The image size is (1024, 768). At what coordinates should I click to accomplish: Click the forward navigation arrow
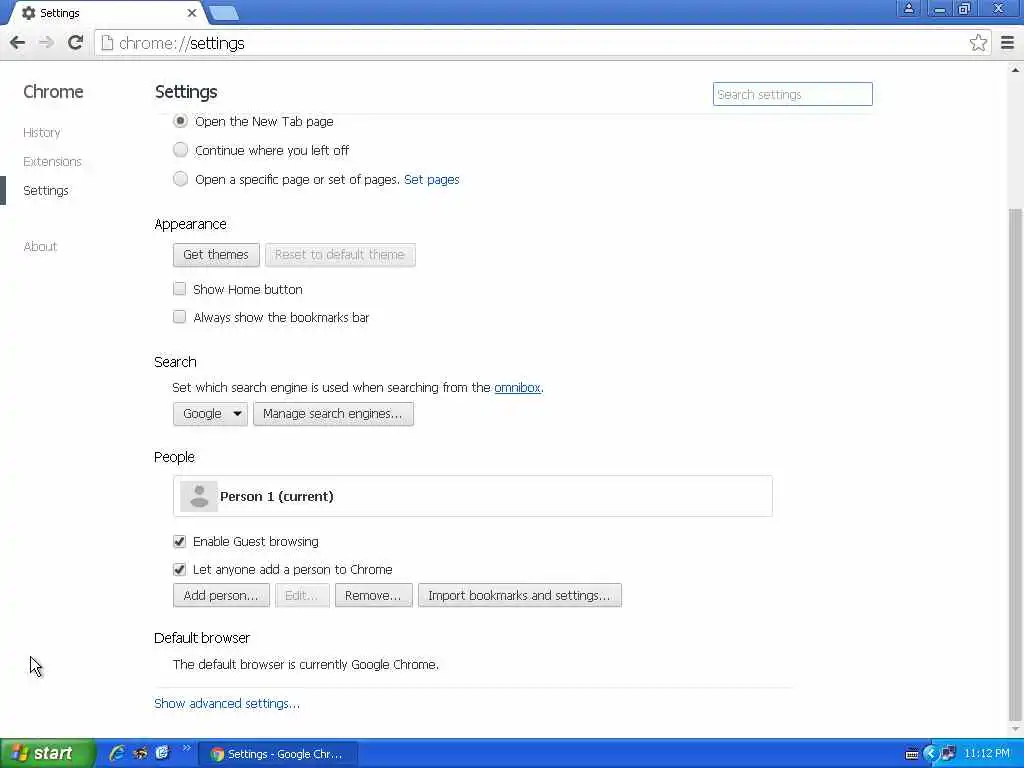point(46,43)
